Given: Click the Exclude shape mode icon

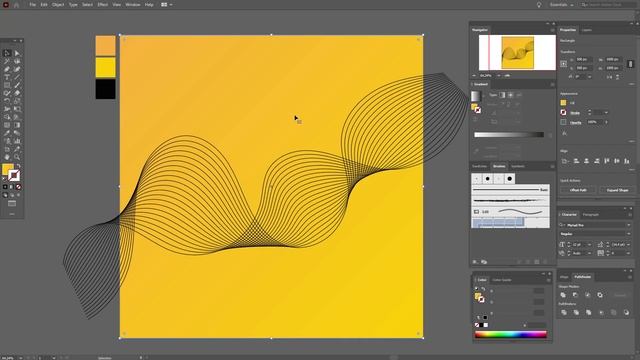Looking at the screenshot, I should pyautogui.click(x=600, y=295).
